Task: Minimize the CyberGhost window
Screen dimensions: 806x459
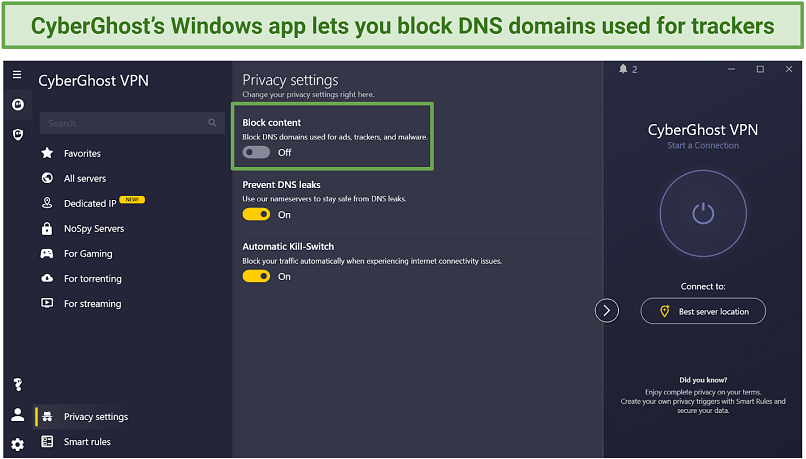Action: (731, 69)
